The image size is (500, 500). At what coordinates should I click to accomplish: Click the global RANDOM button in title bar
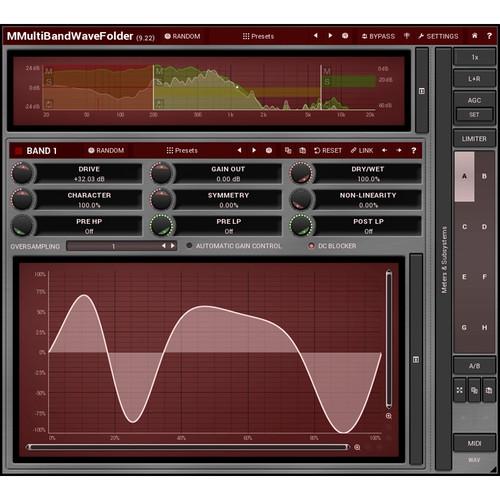click(182, 36)
